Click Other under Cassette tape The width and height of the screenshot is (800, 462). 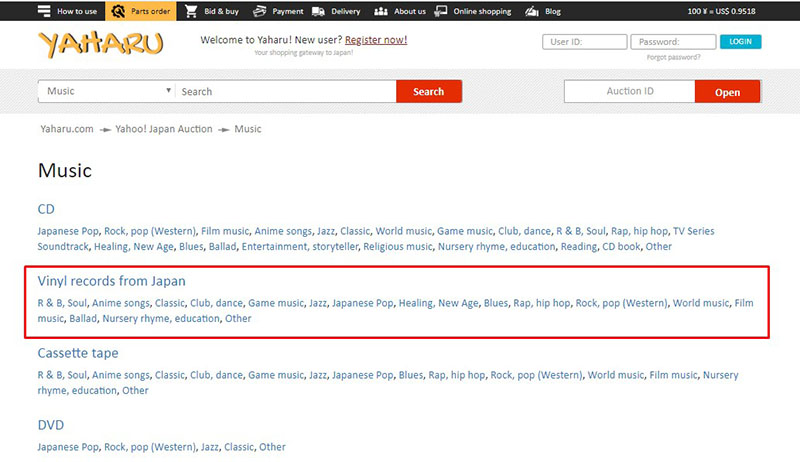click(x=135, y=390)
